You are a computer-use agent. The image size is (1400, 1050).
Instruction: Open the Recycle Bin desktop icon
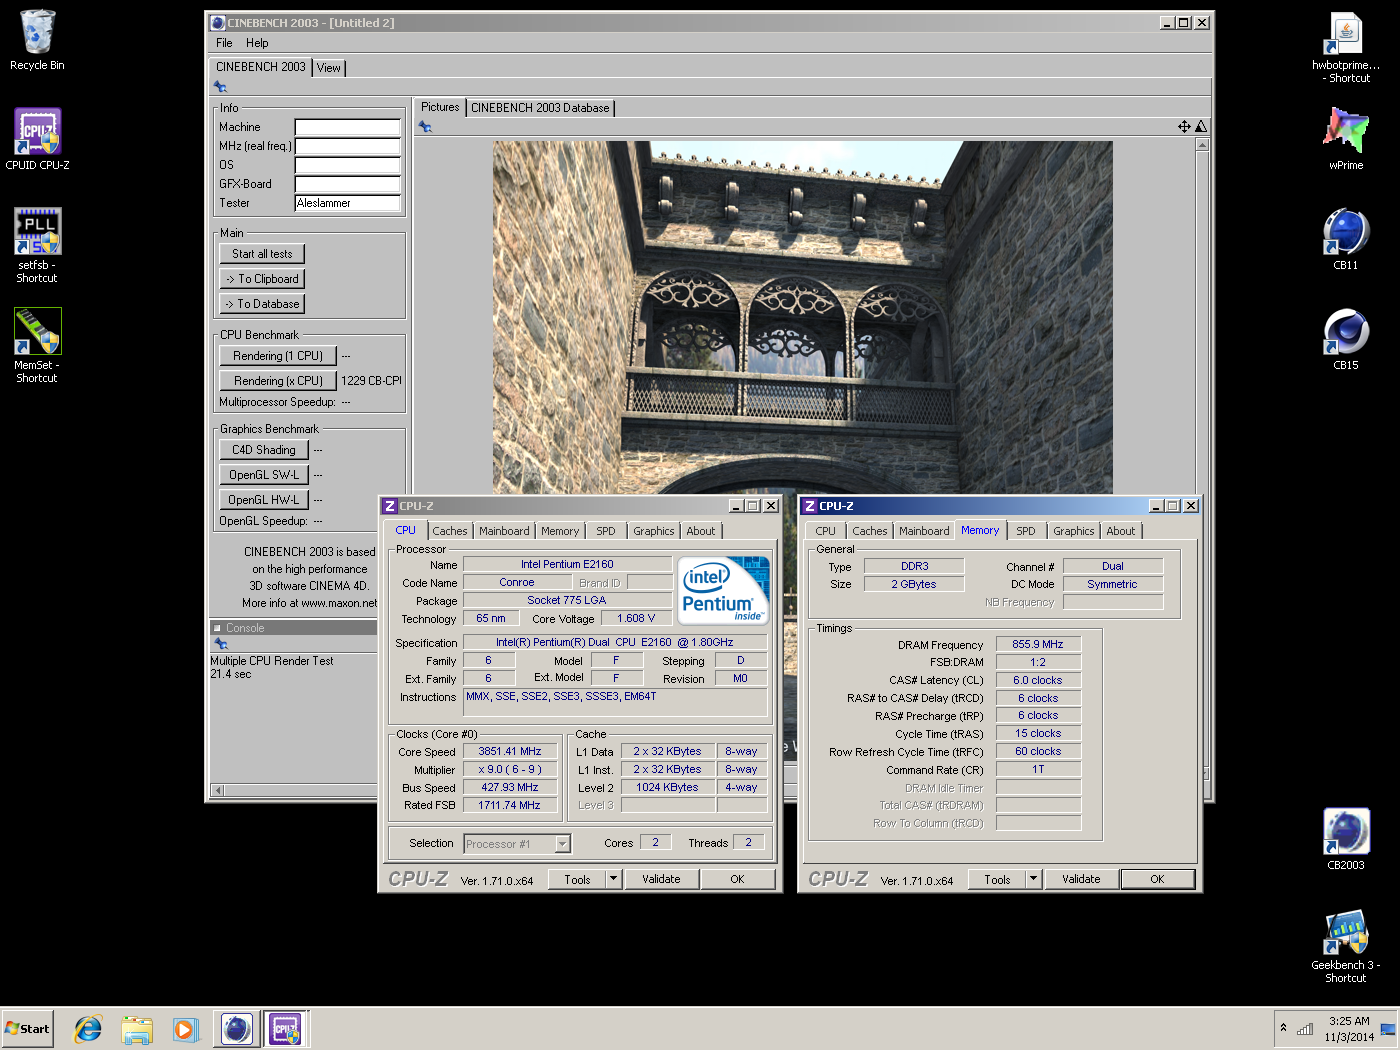37,40
